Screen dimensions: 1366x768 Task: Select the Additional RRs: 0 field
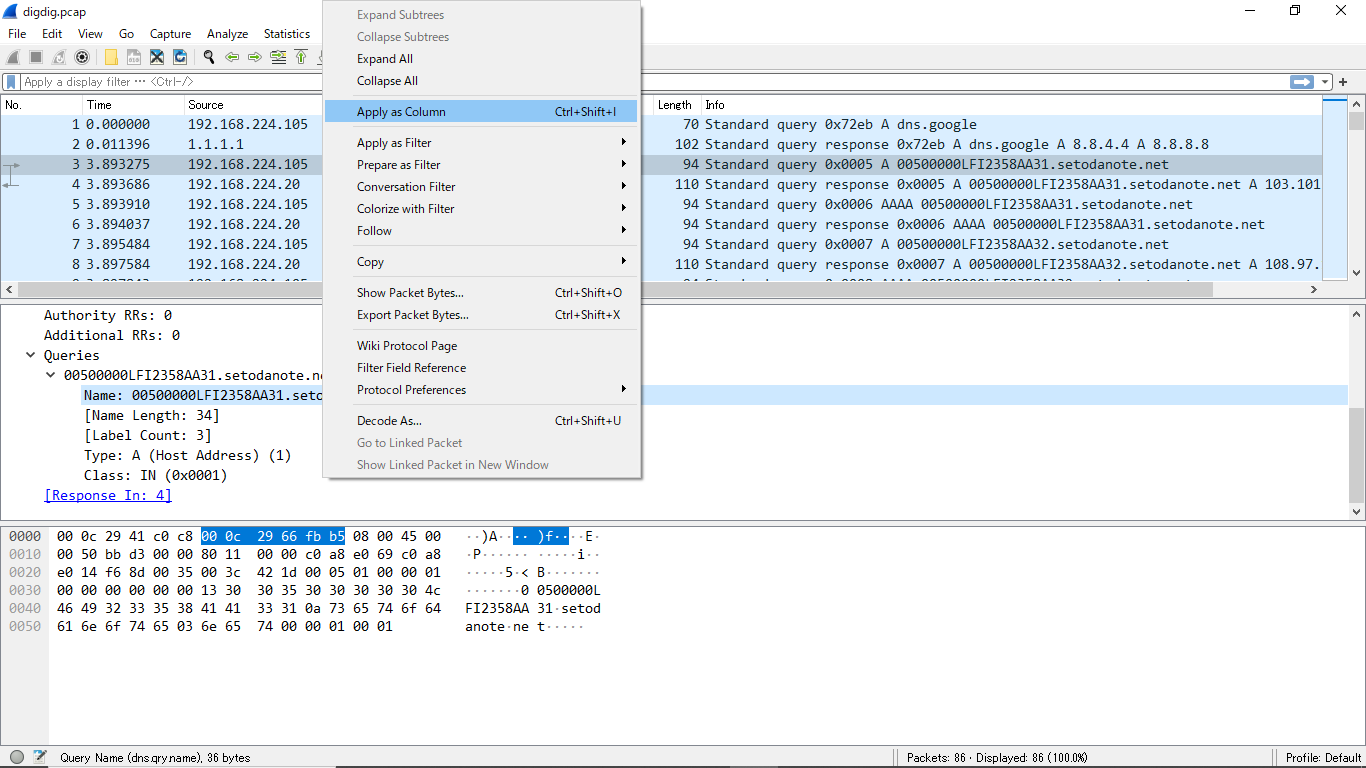112,335
